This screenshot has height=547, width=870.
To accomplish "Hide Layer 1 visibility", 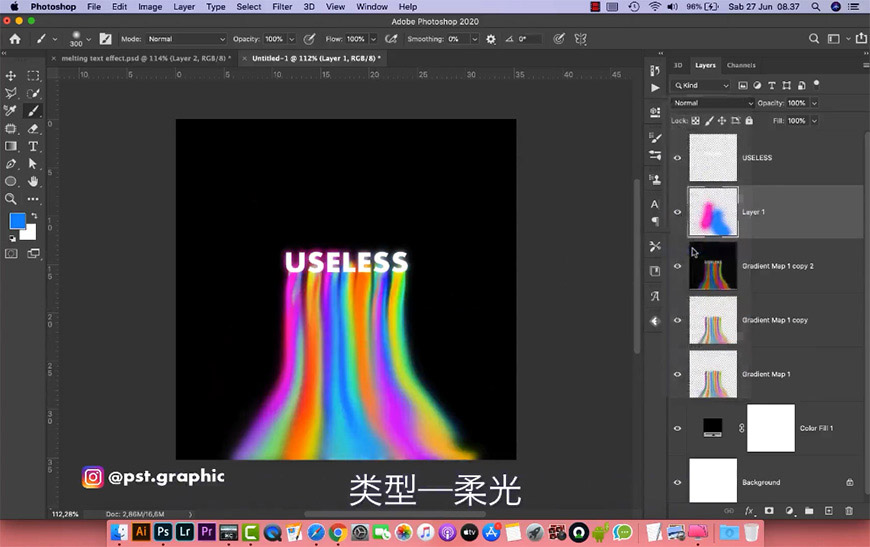I will pos(677,212).
